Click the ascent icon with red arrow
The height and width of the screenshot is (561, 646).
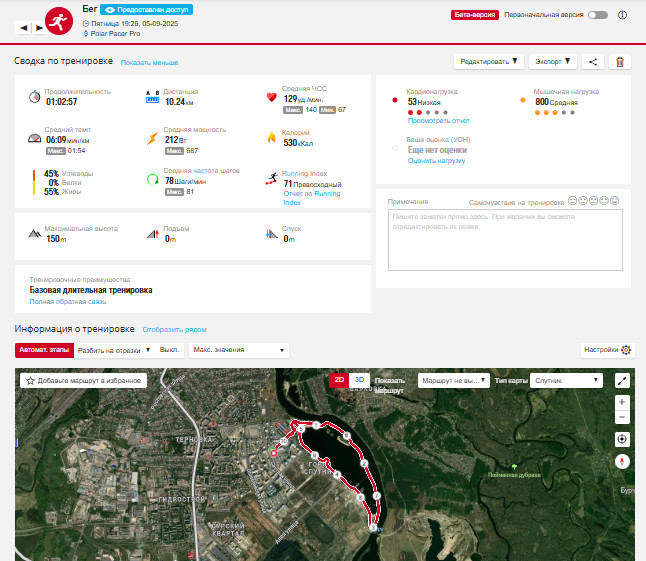(x=153, y=234)
